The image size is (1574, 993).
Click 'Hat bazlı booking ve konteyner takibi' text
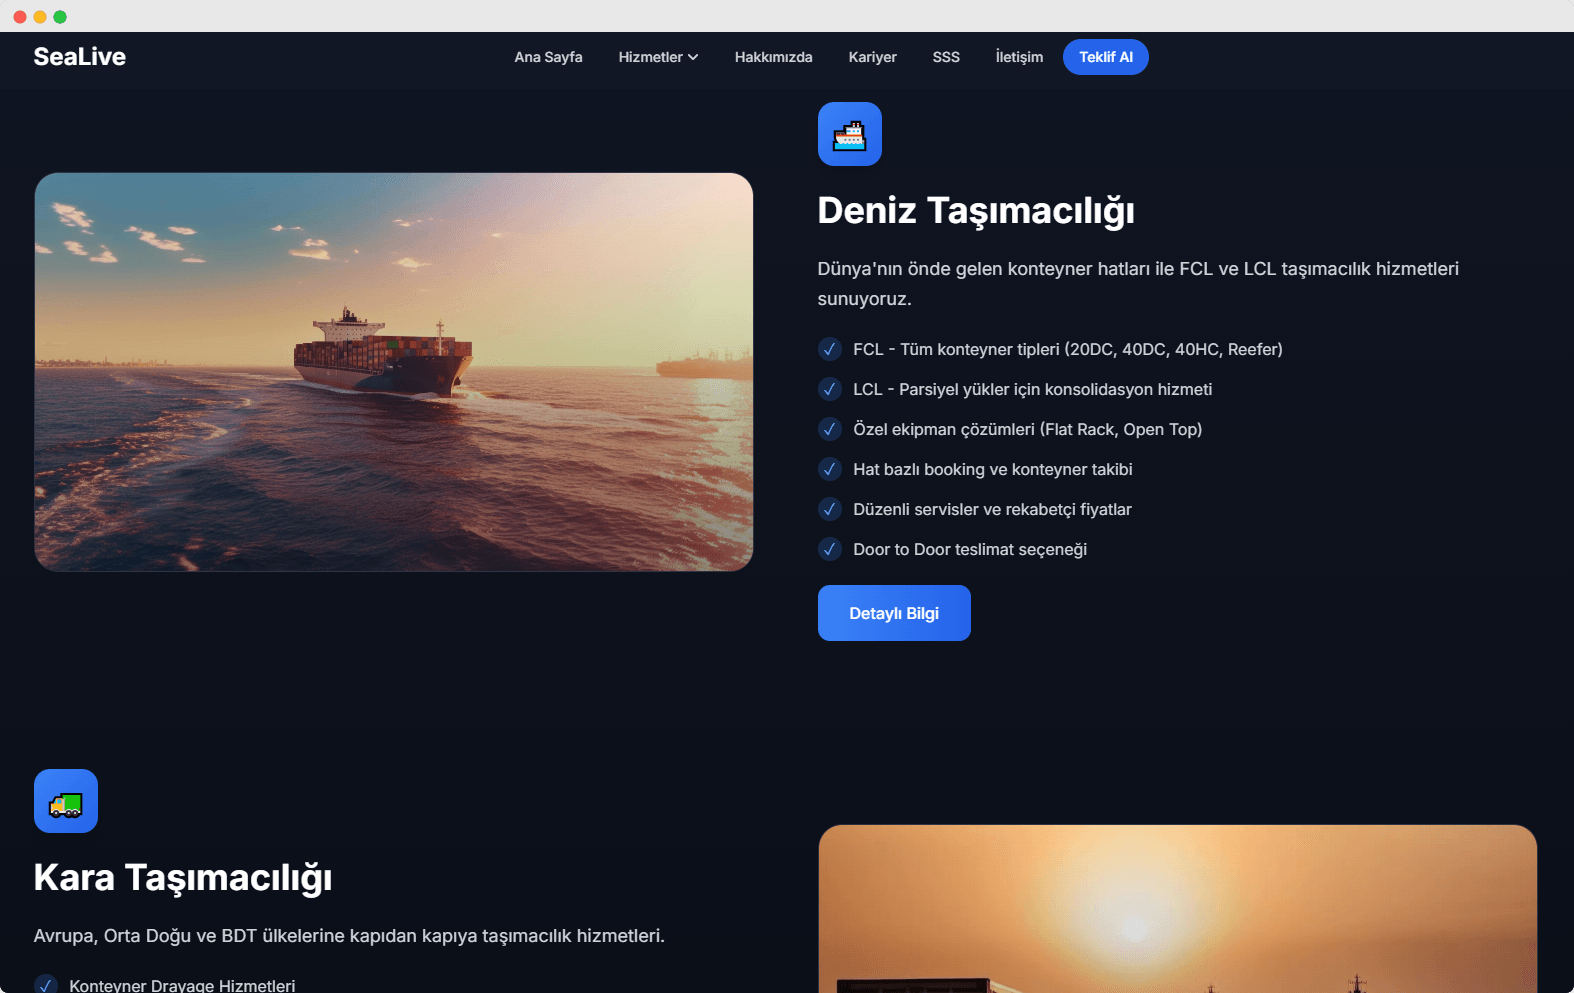tap(993, 469)
